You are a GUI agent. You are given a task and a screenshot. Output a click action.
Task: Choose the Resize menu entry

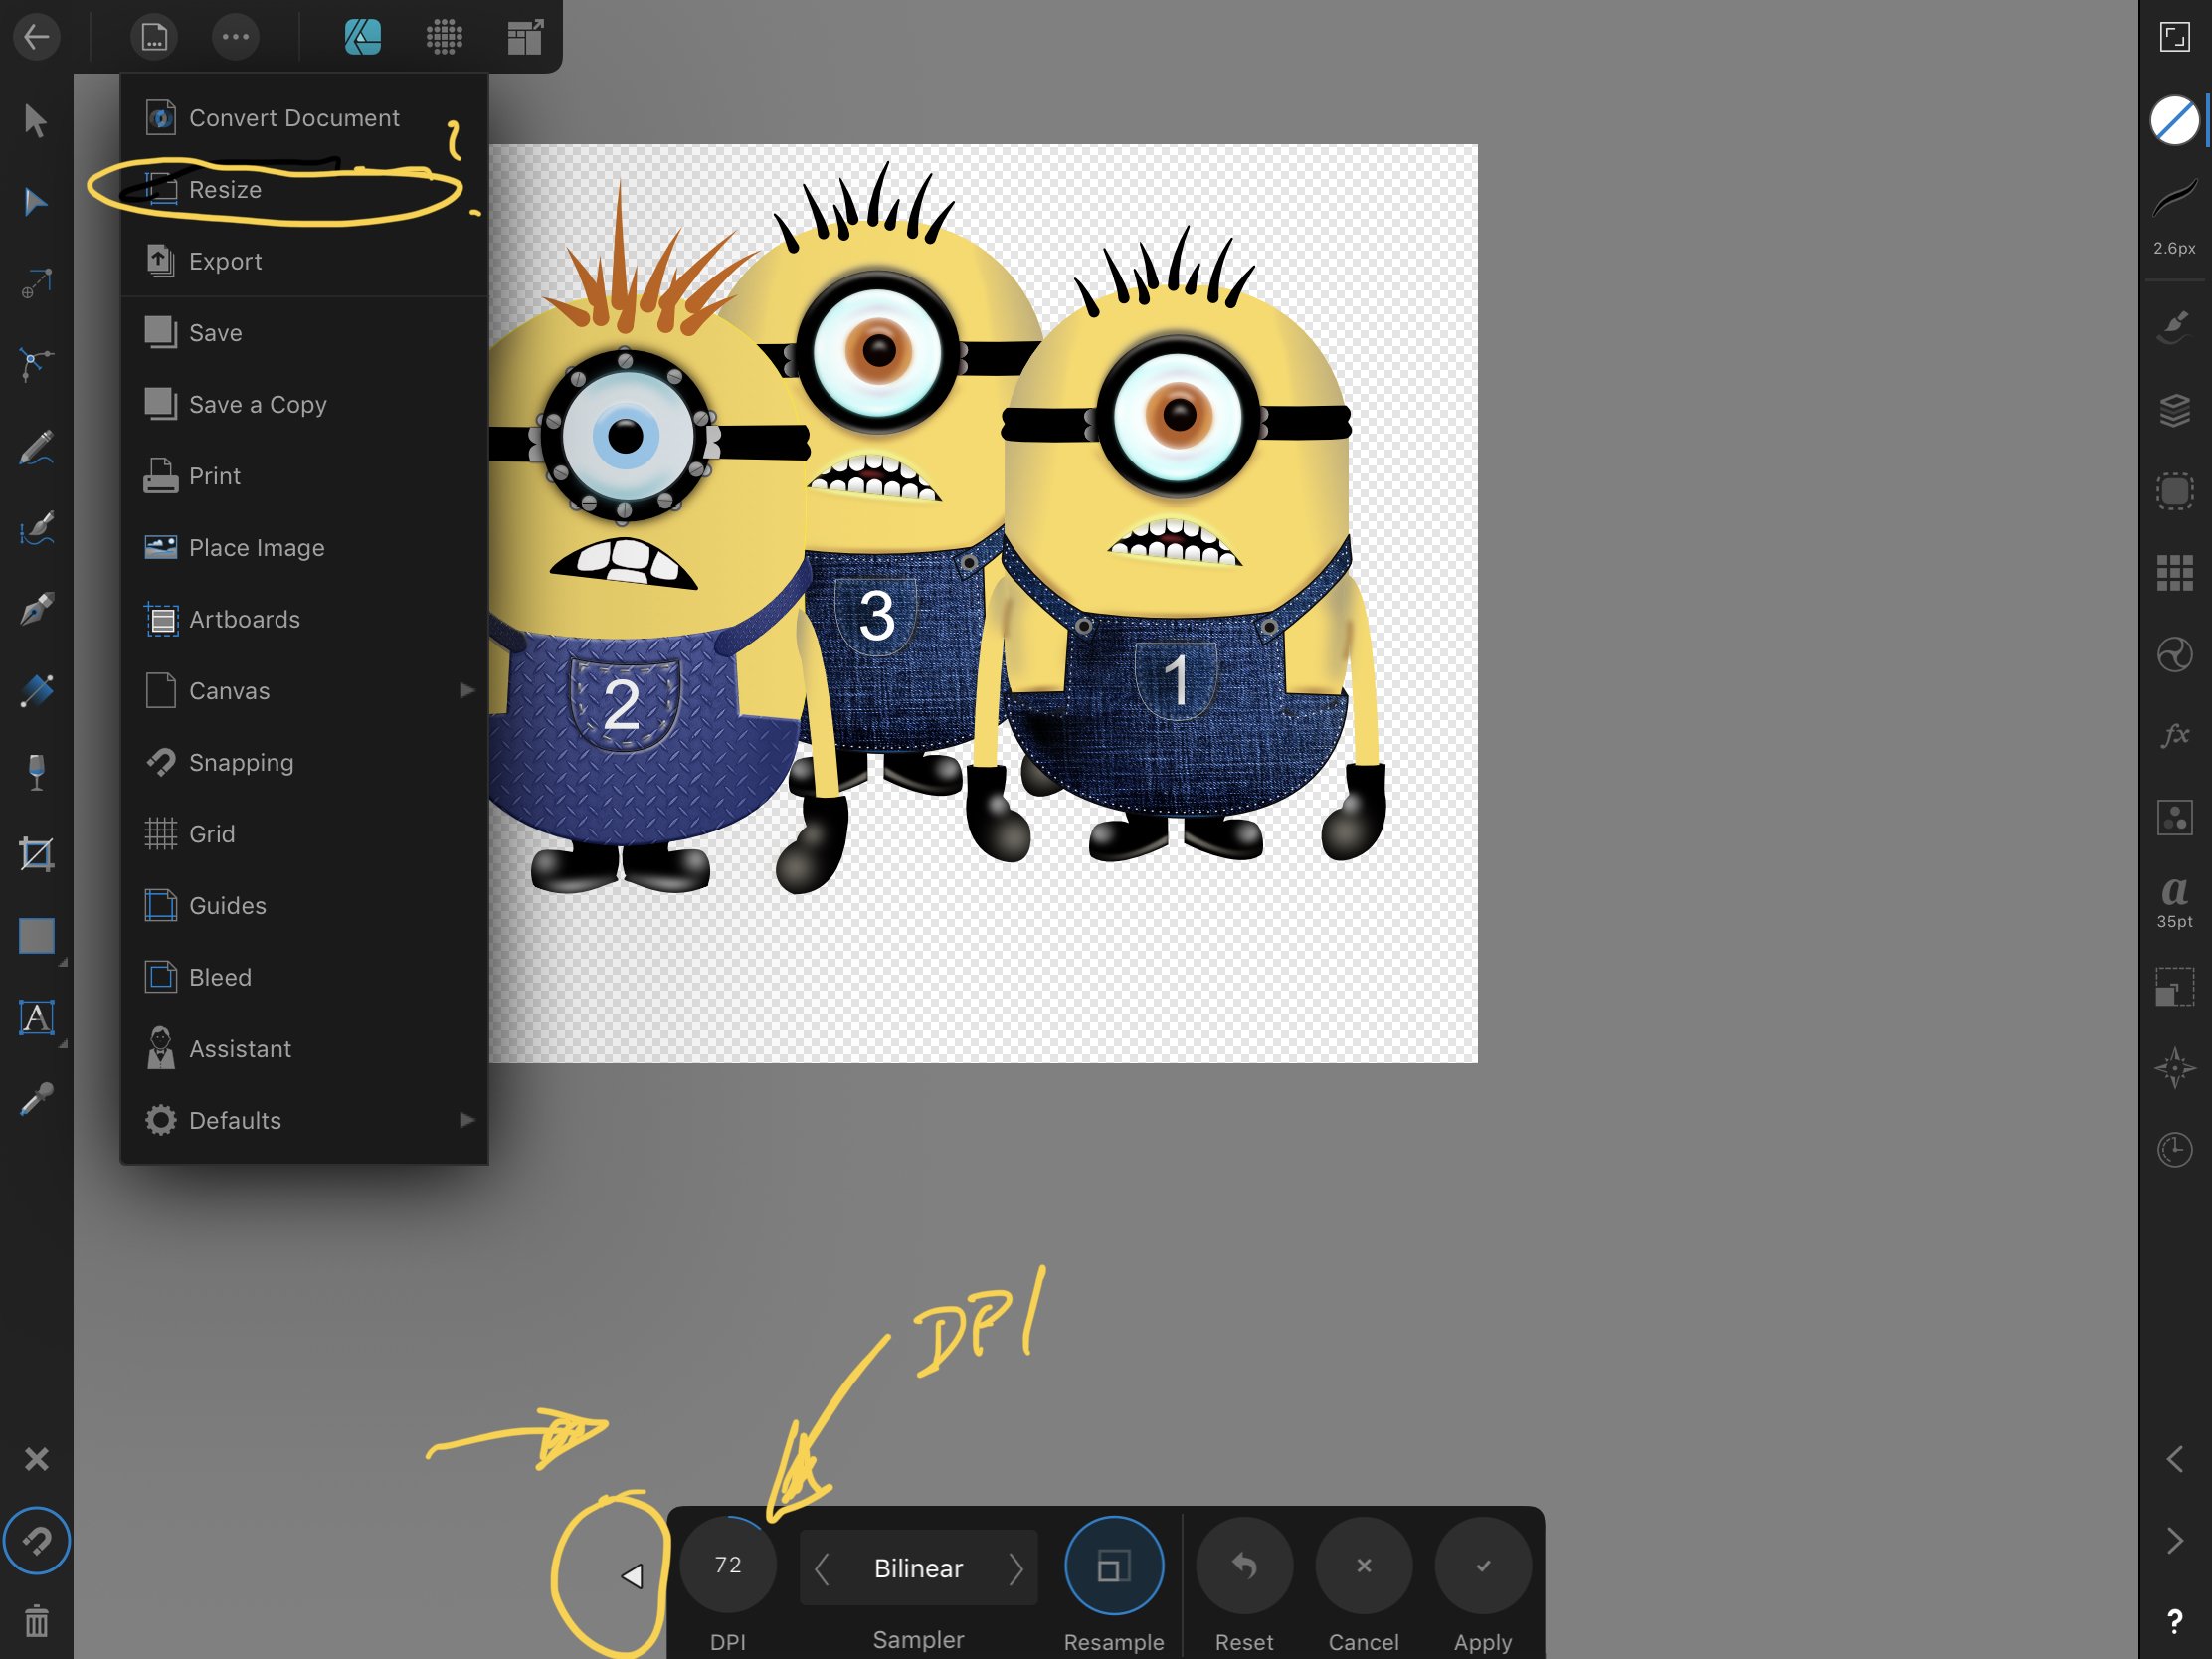304,190
